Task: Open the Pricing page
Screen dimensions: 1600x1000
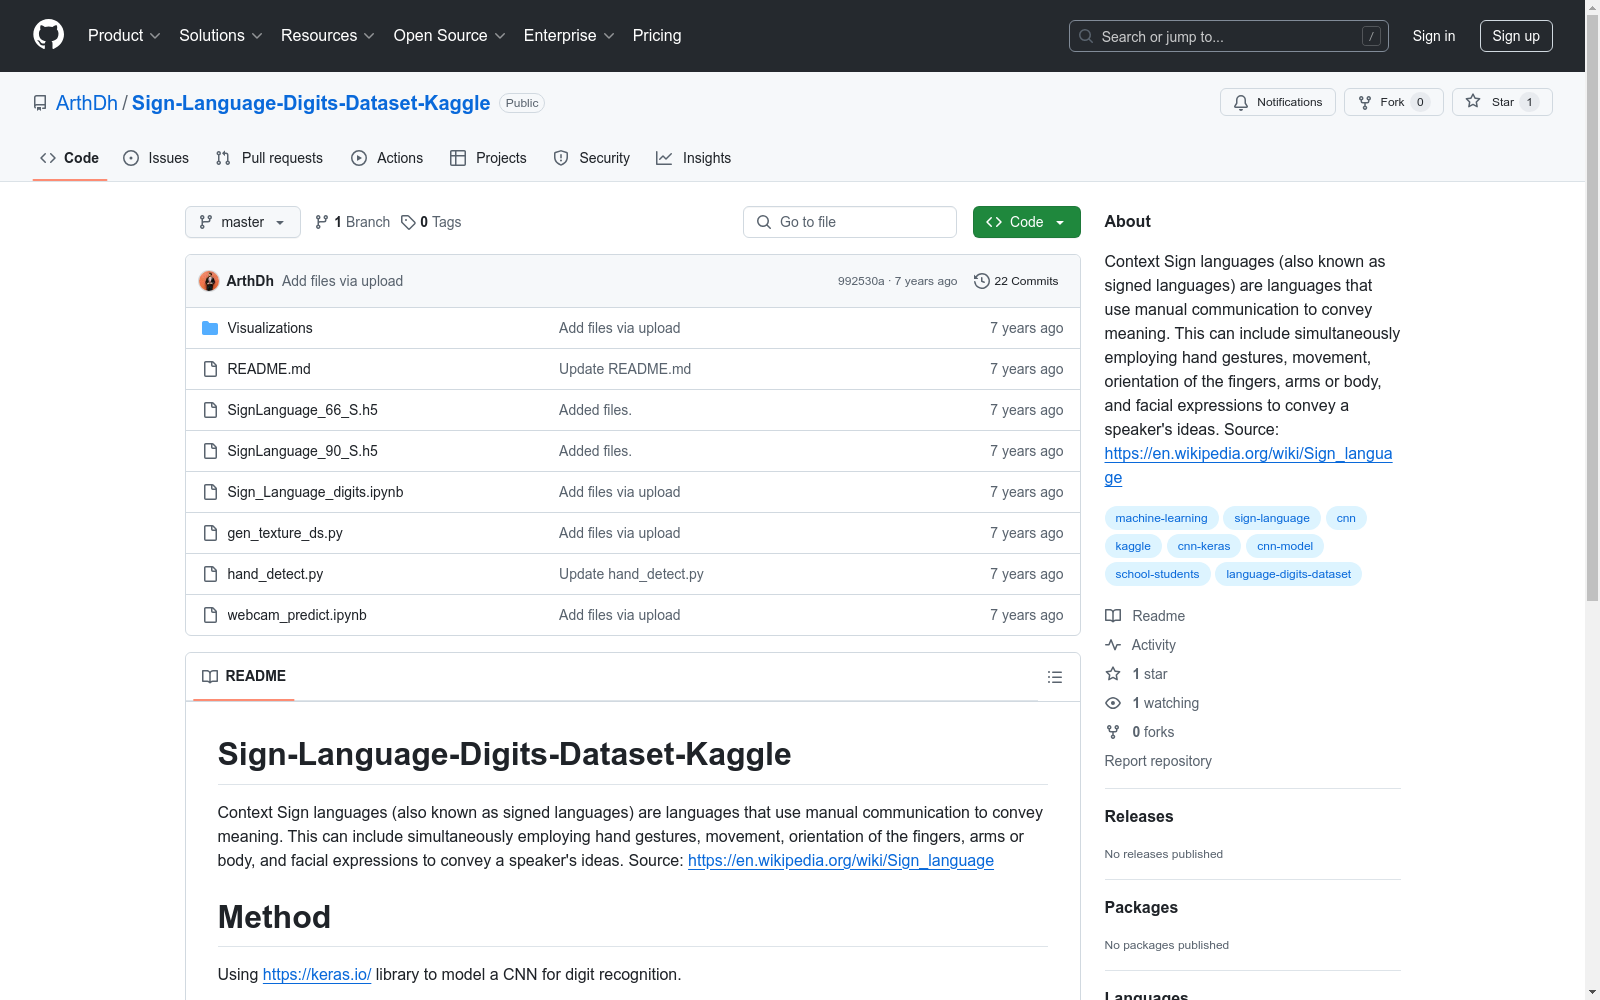Action: pos(657,36)
